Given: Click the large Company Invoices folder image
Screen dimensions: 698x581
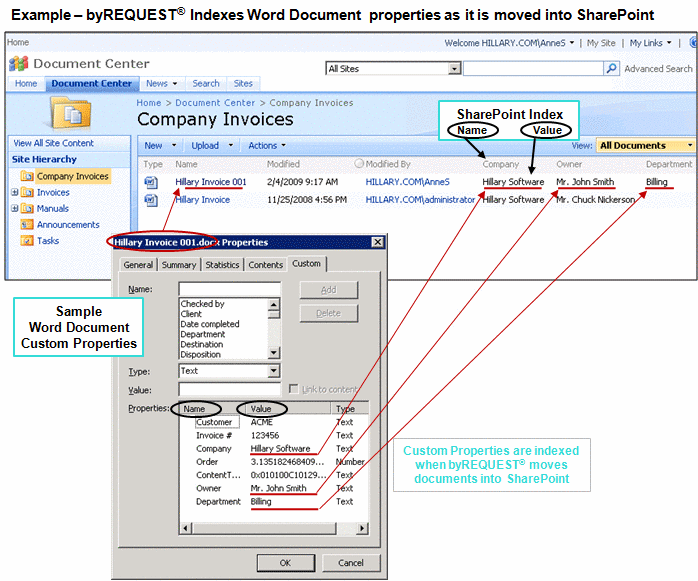Looking at the screenshot, I should (71, 114).
